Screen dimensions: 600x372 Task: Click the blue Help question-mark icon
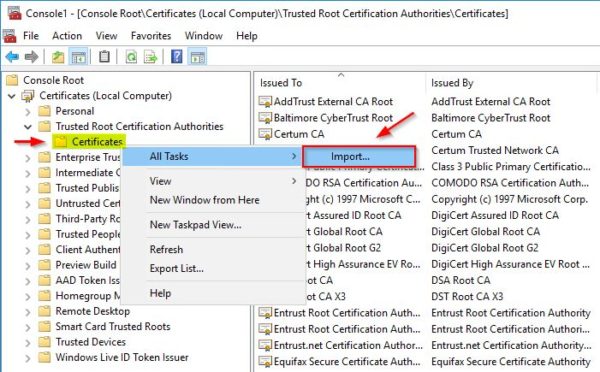(x=176, y=57)
